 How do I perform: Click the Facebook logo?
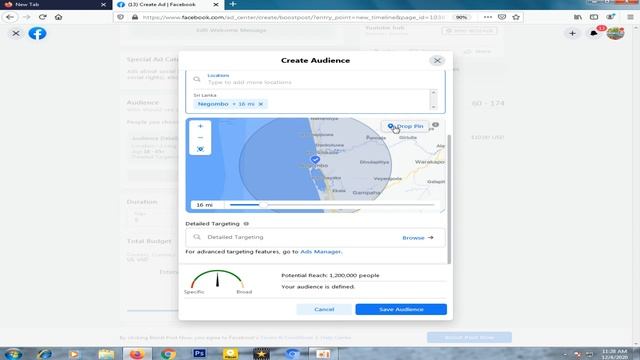pyautogui.click(x=37, y=33)
